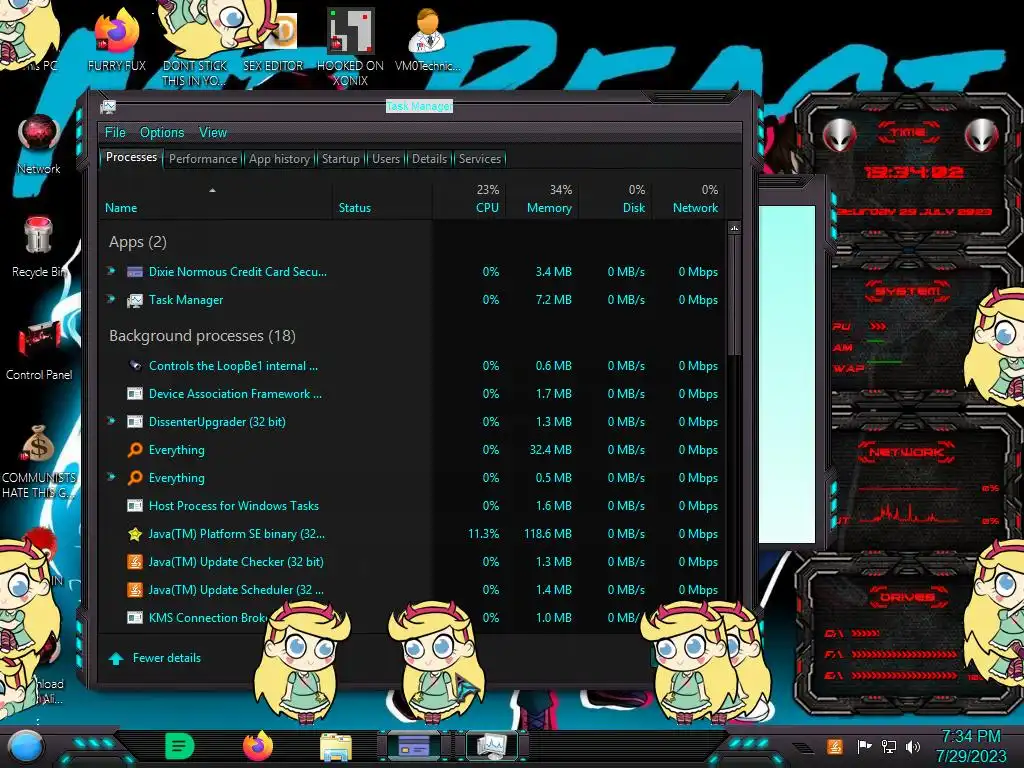Select Java(TM) Platform SE binary row
The image size is (1024, 768).
tap(413, 534)
